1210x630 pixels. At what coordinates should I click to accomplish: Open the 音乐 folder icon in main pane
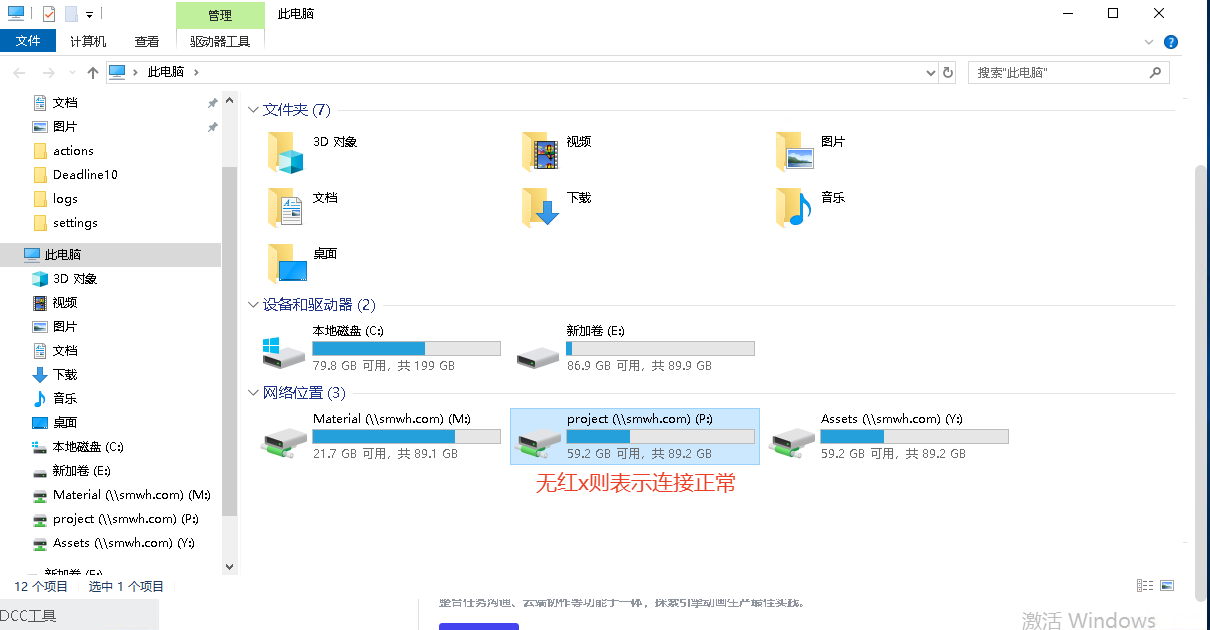[x=794, y=208]
